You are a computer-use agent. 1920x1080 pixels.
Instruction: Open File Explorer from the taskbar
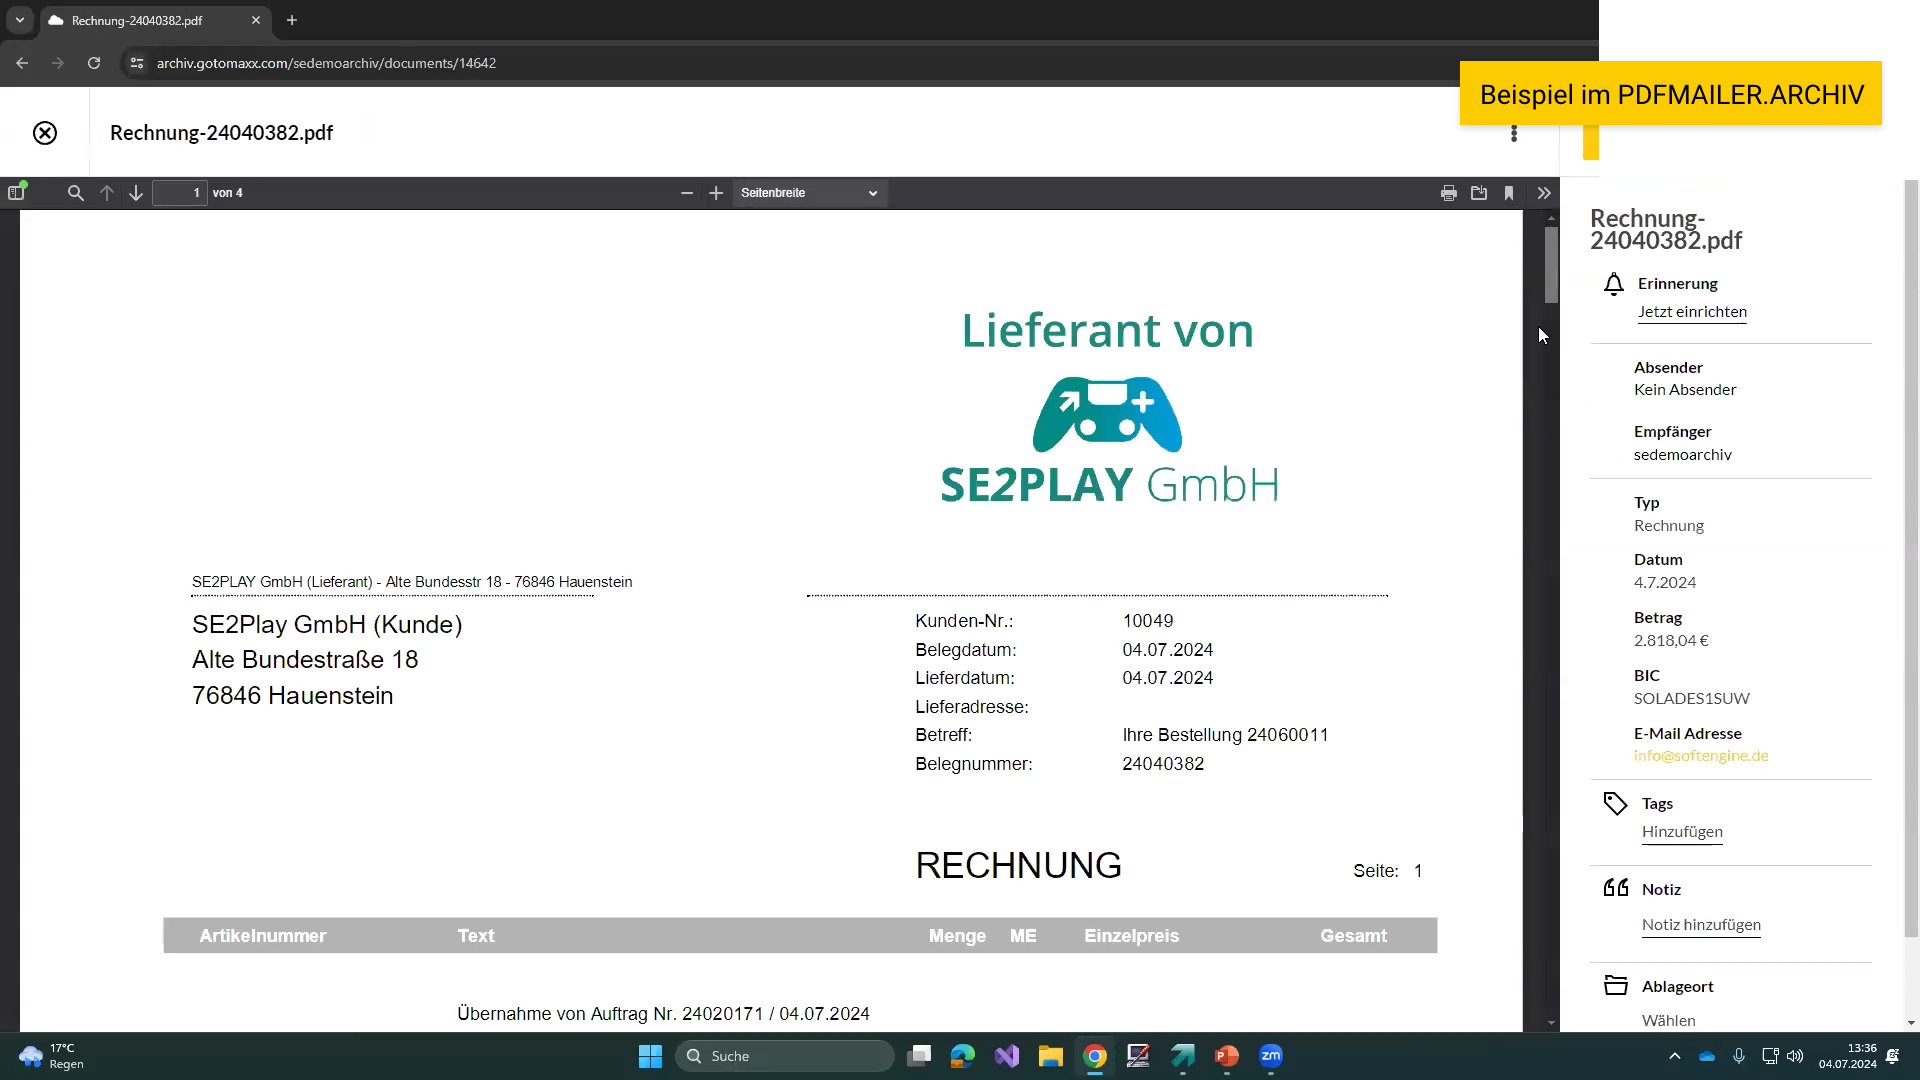[x=1050, y=1056]
